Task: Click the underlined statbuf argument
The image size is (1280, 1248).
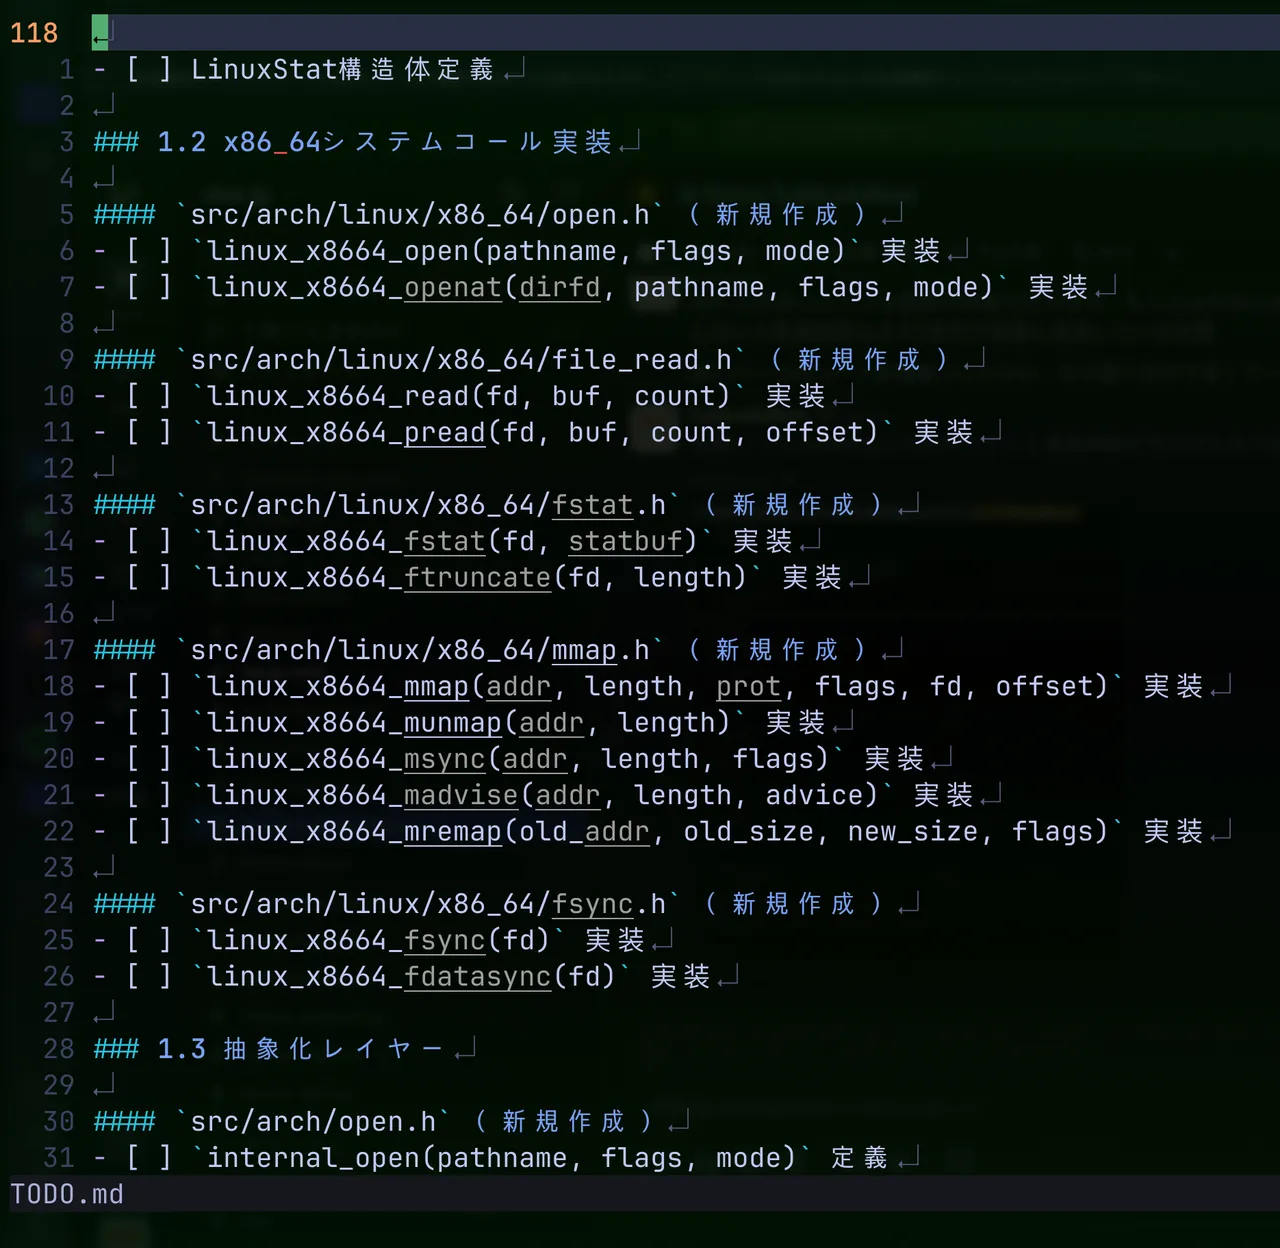Action: click(x=625, y=542)
